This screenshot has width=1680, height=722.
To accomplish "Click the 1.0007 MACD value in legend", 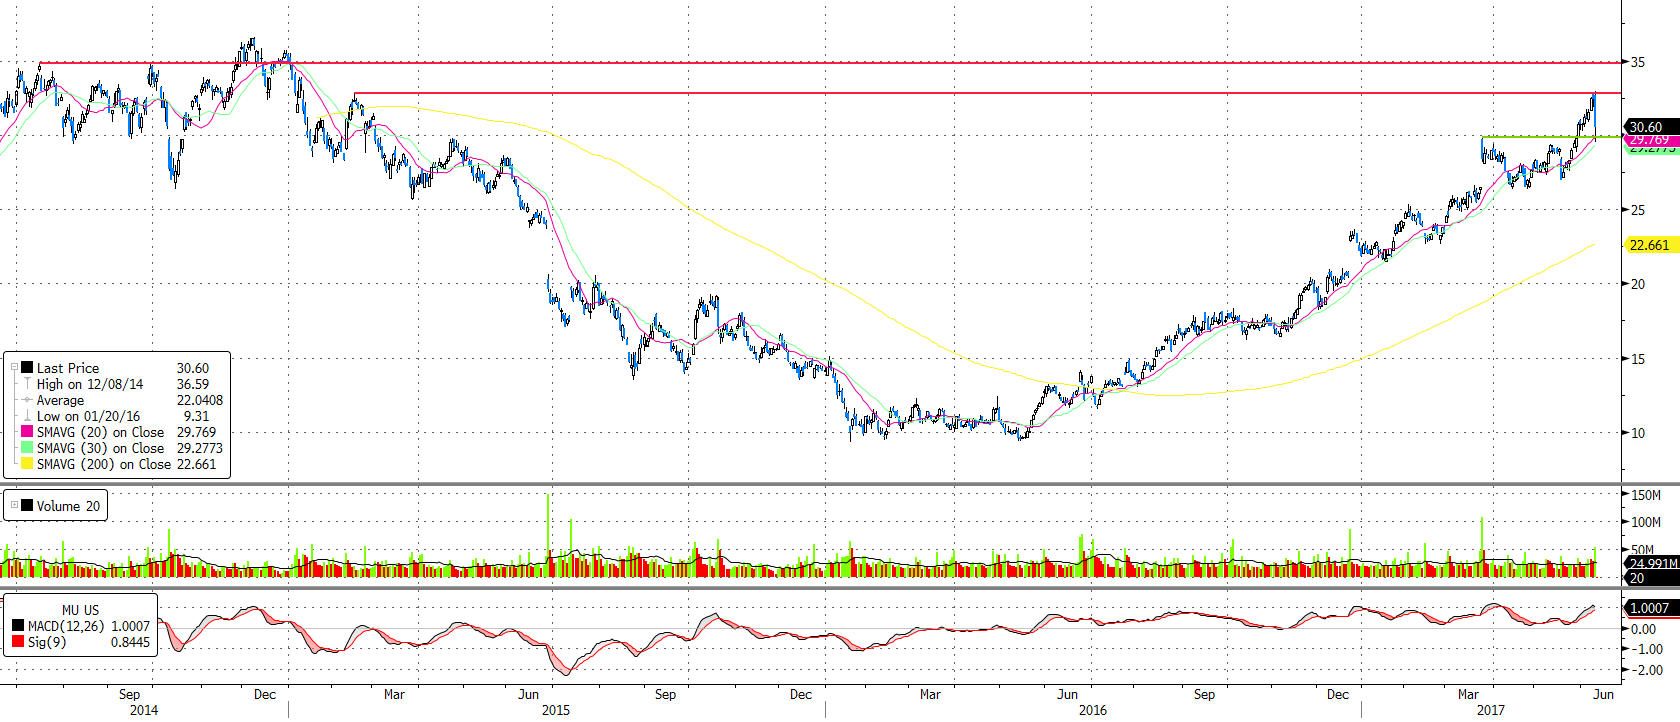I will point(130,626).
